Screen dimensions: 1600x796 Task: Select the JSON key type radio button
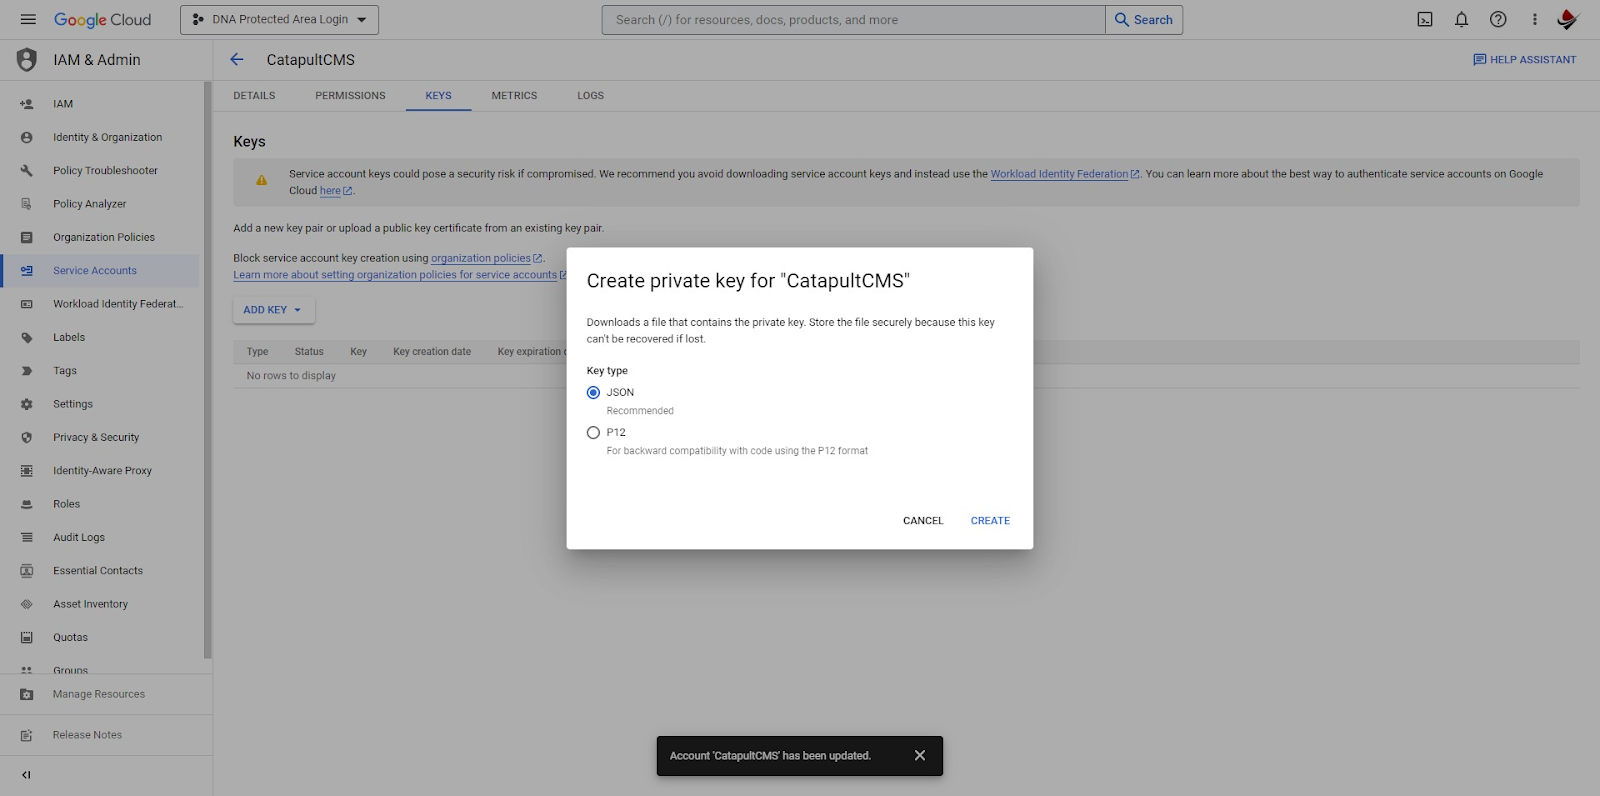(x=593, y=393)
